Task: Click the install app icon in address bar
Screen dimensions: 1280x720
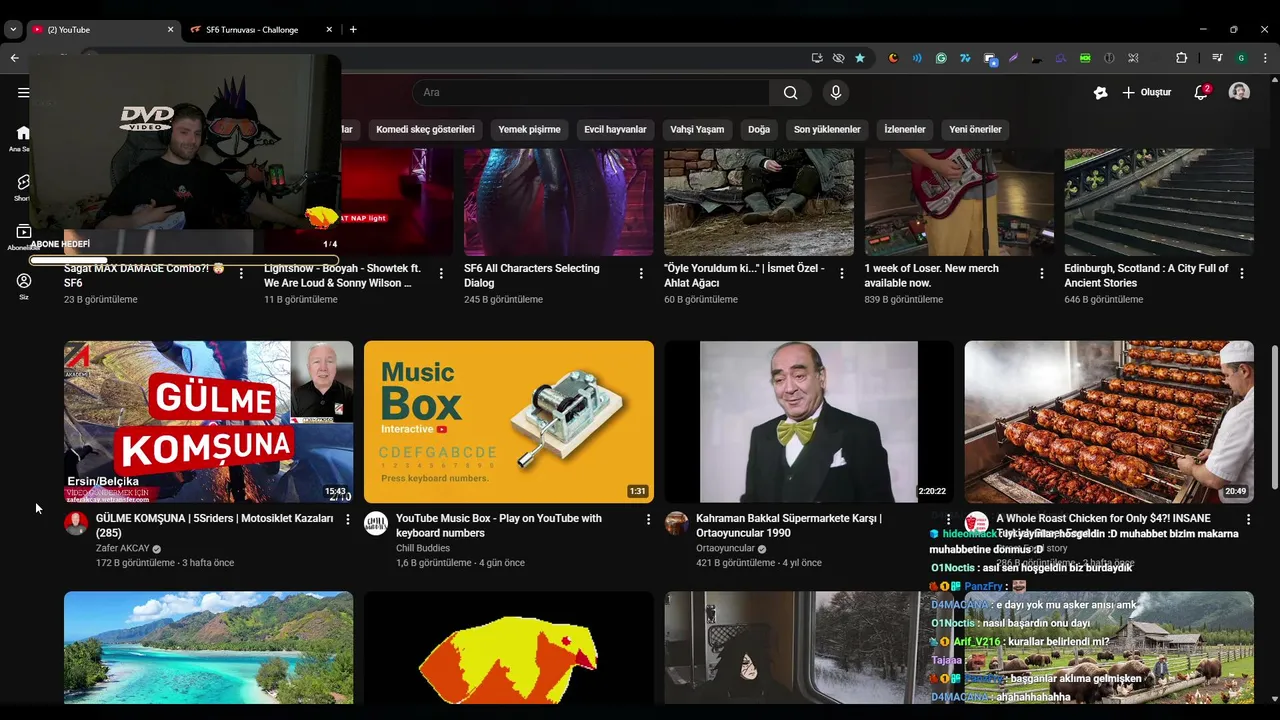Action: 817,58
